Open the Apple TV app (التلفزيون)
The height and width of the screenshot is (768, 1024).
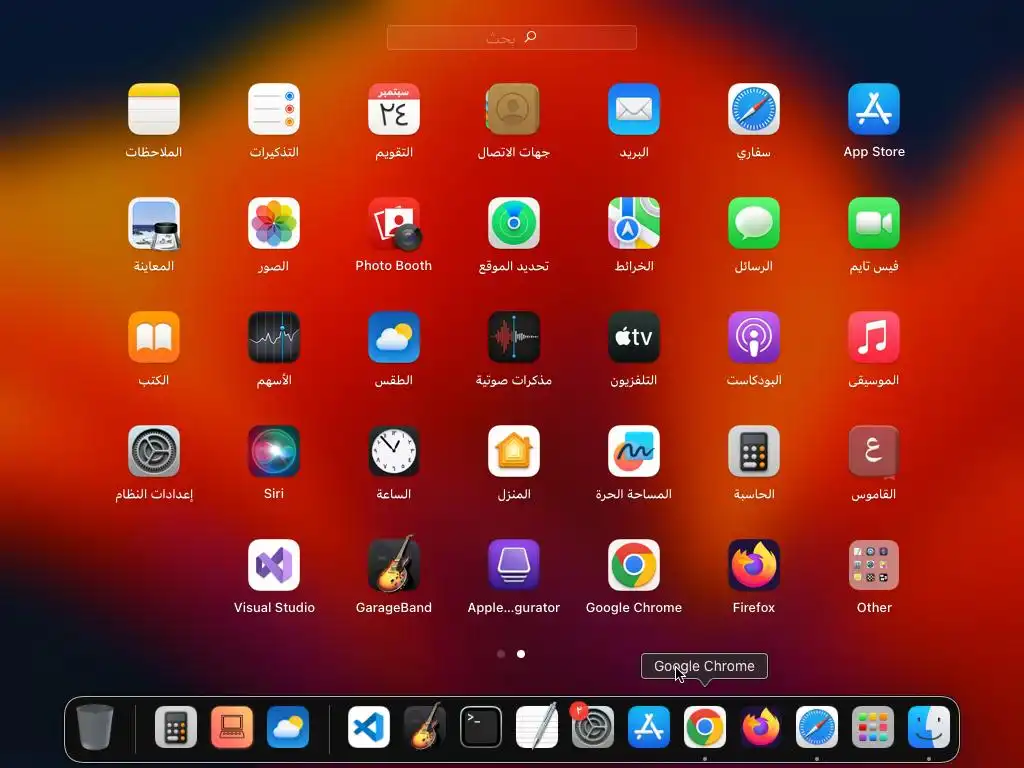tap(633, 337)
